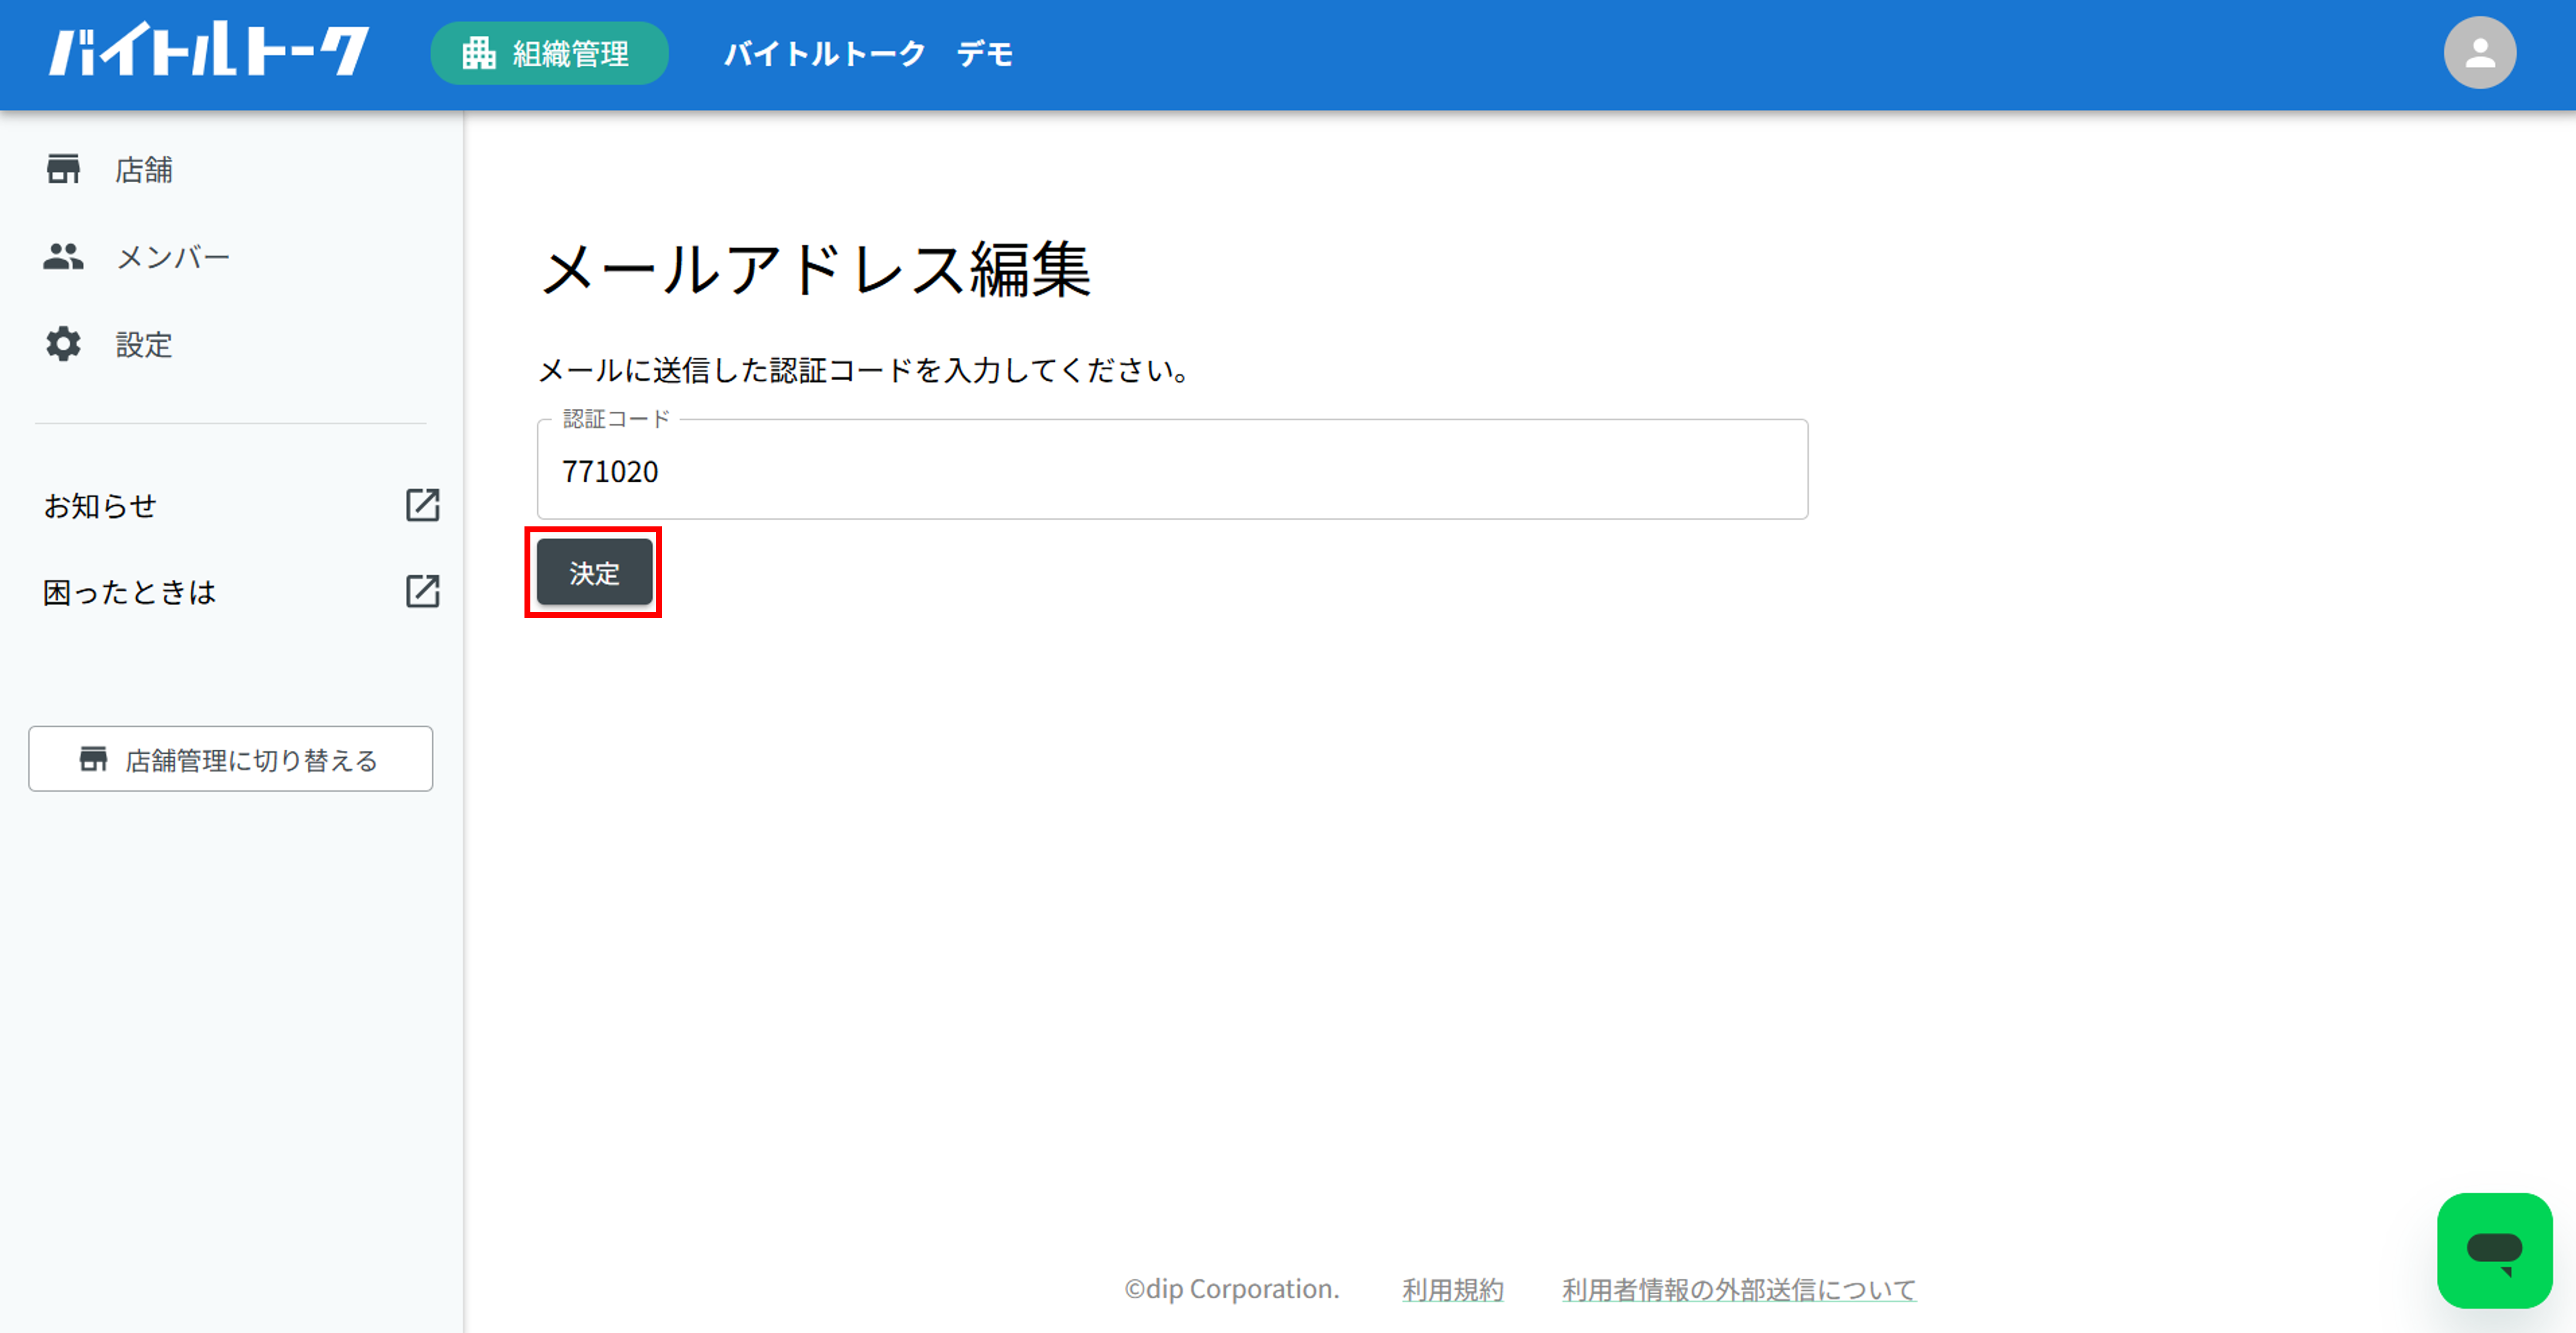Click external-link icon next to 困ったときは
Screen dimensions: 2576x1333
point(423,592)
